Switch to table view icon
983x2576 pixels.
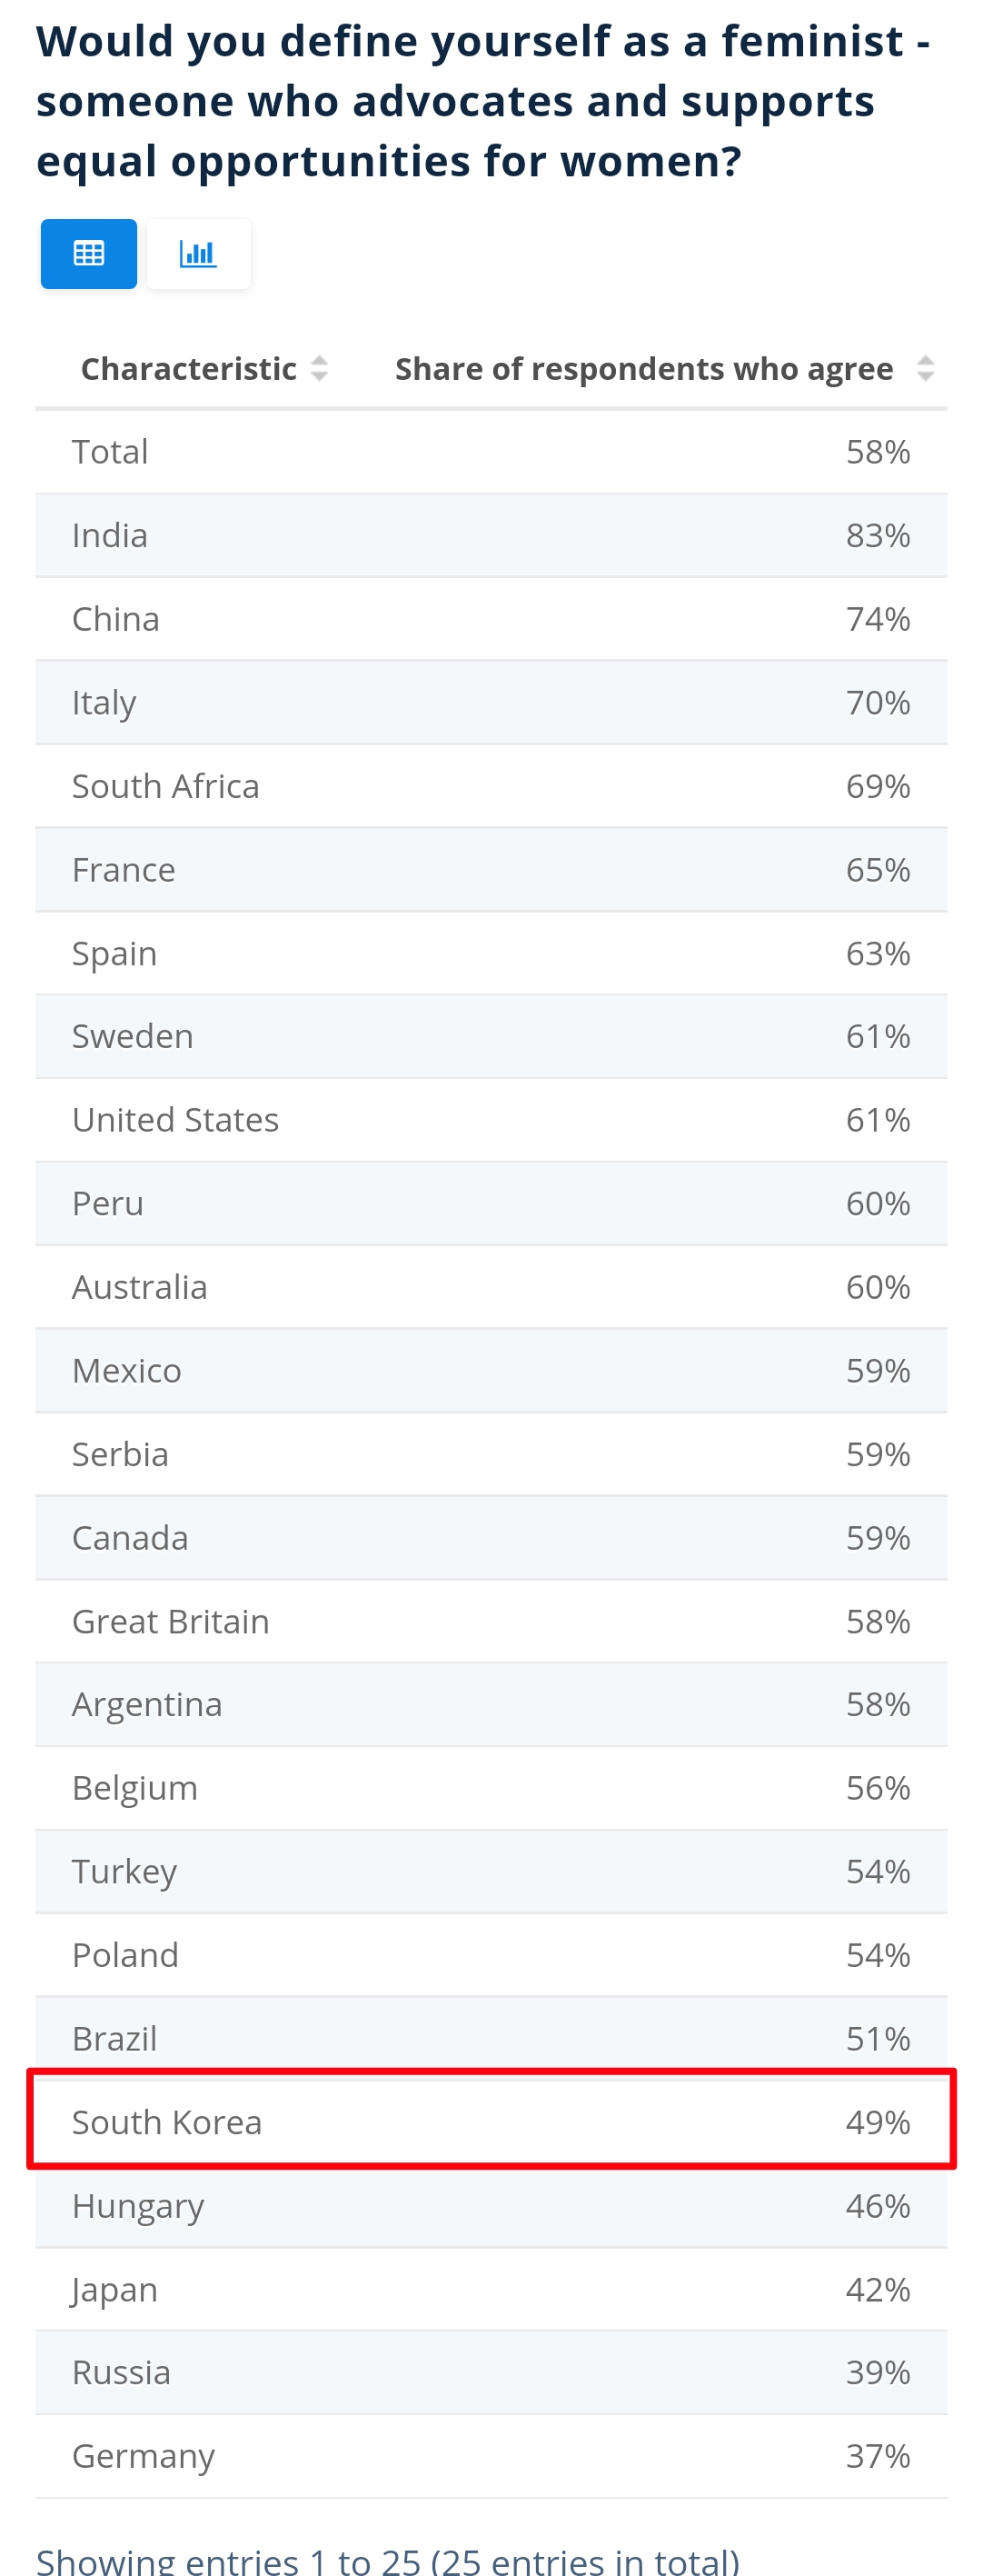point(89,254)
